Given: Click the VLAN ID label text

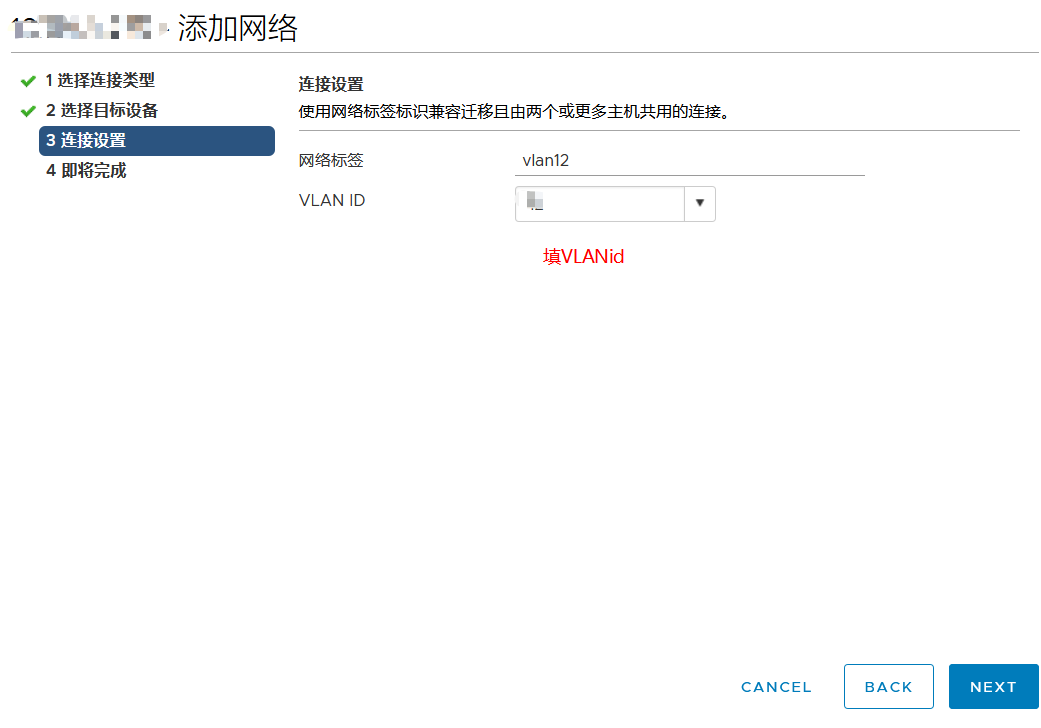Looking at the screenshot, I should tap(332, 200).
